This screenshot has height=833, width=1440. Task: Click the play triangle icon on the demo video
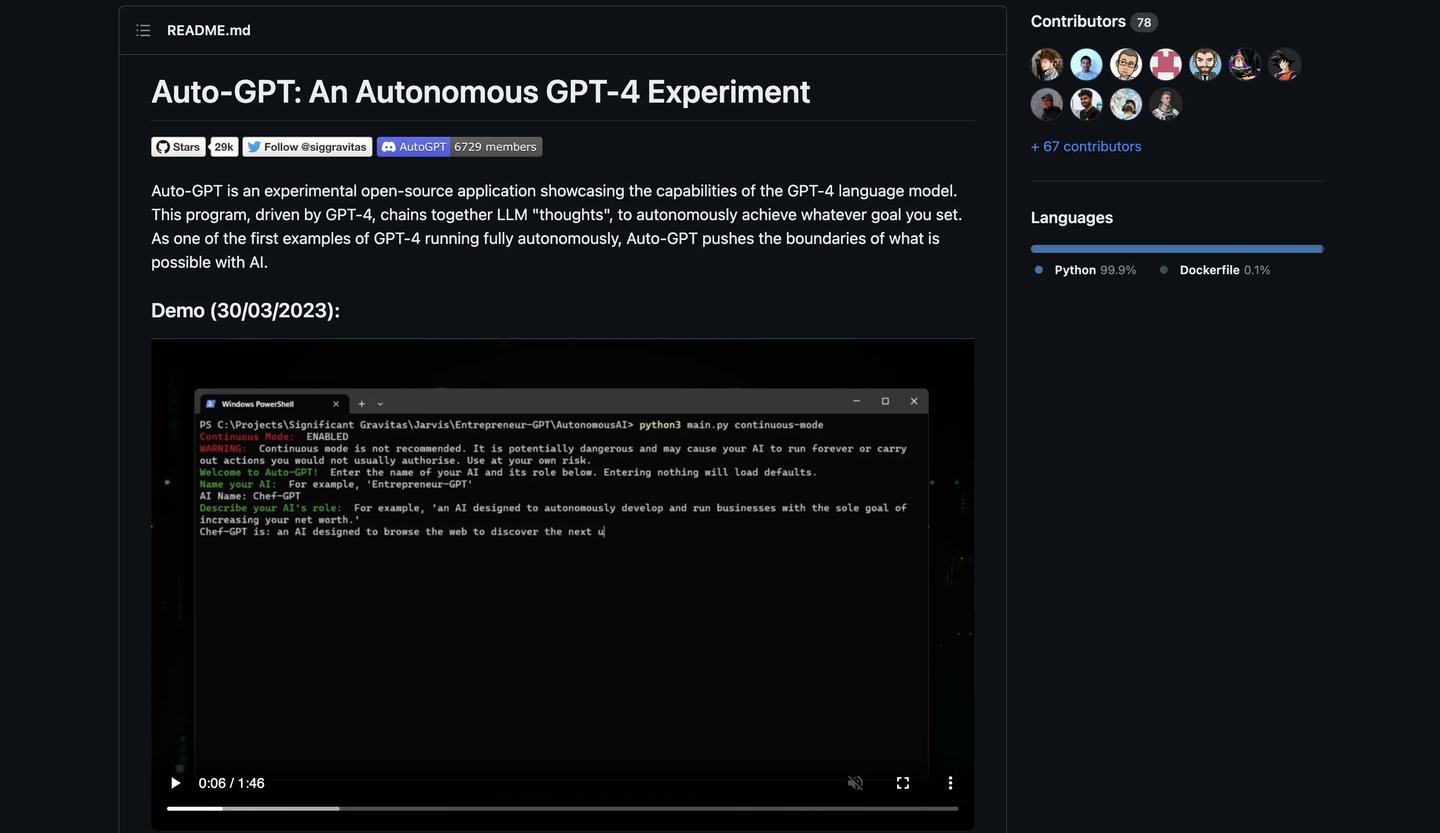(175, 783)
